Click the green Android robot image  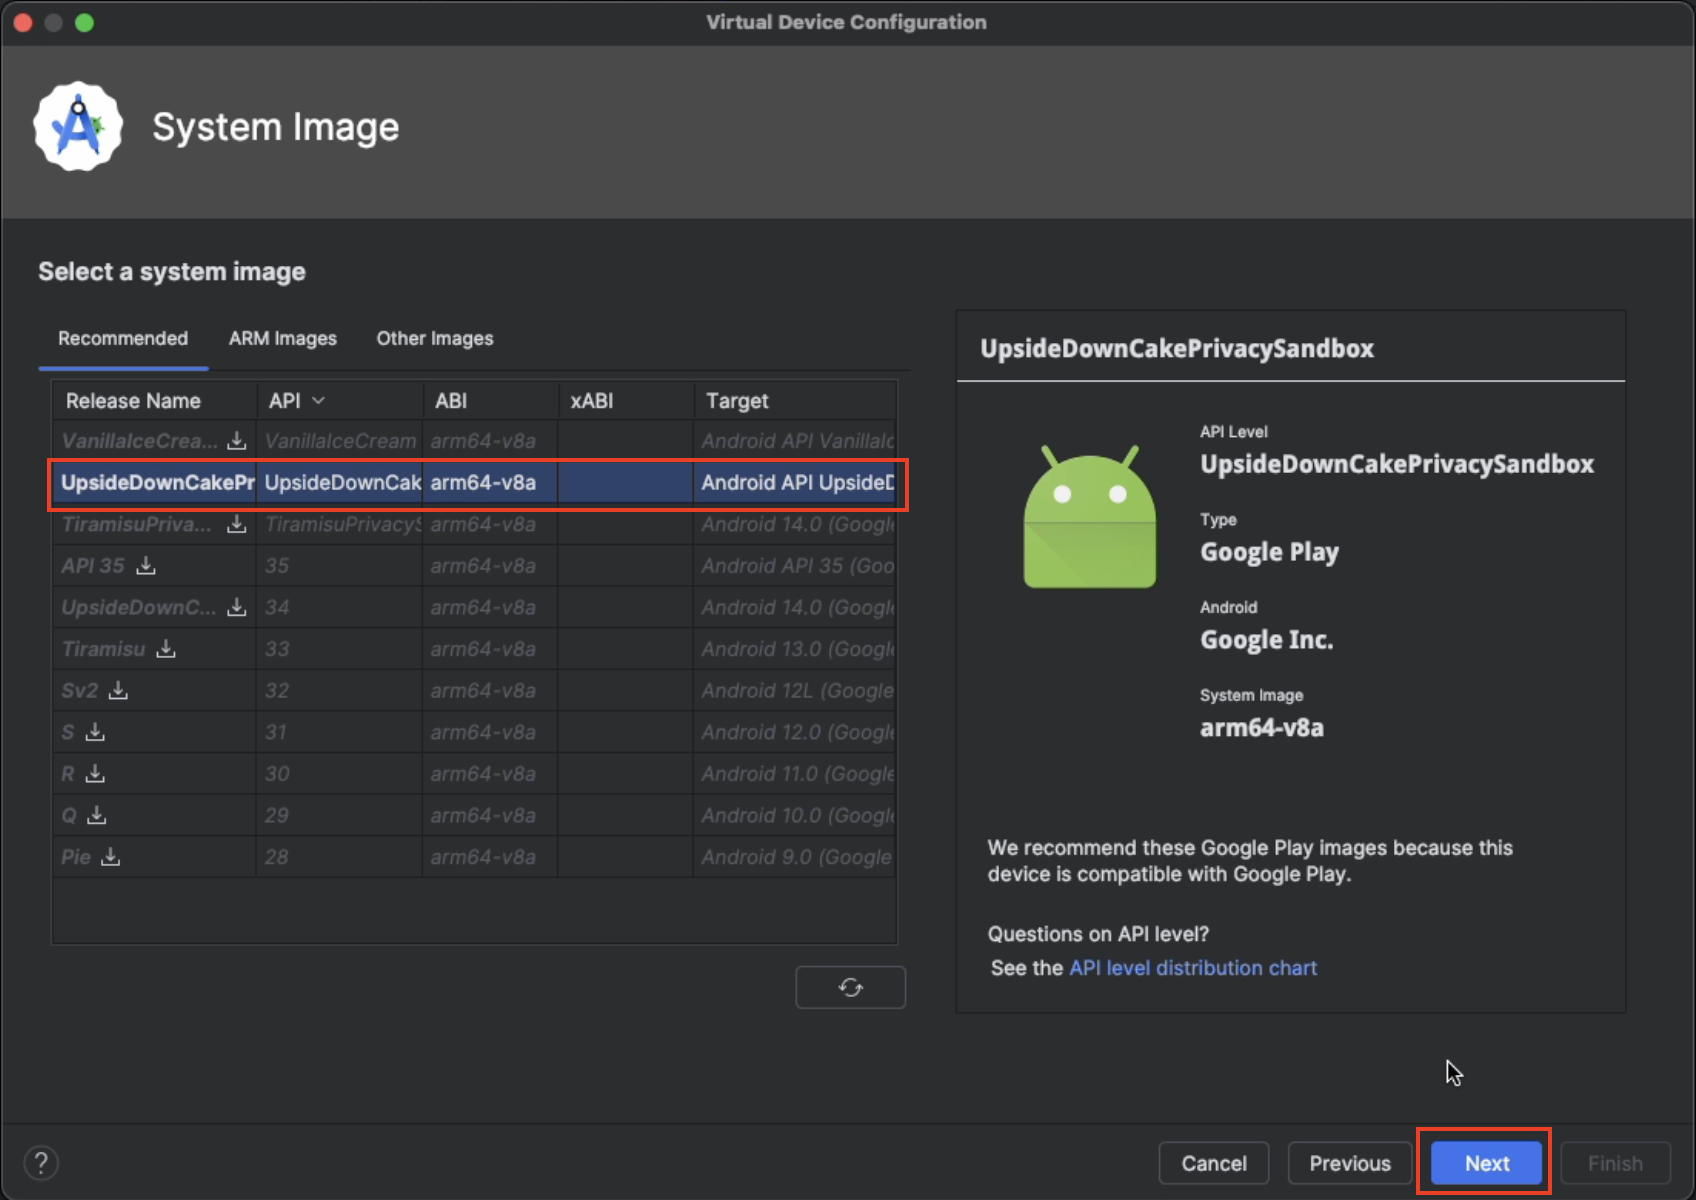tap(1090, 516)
